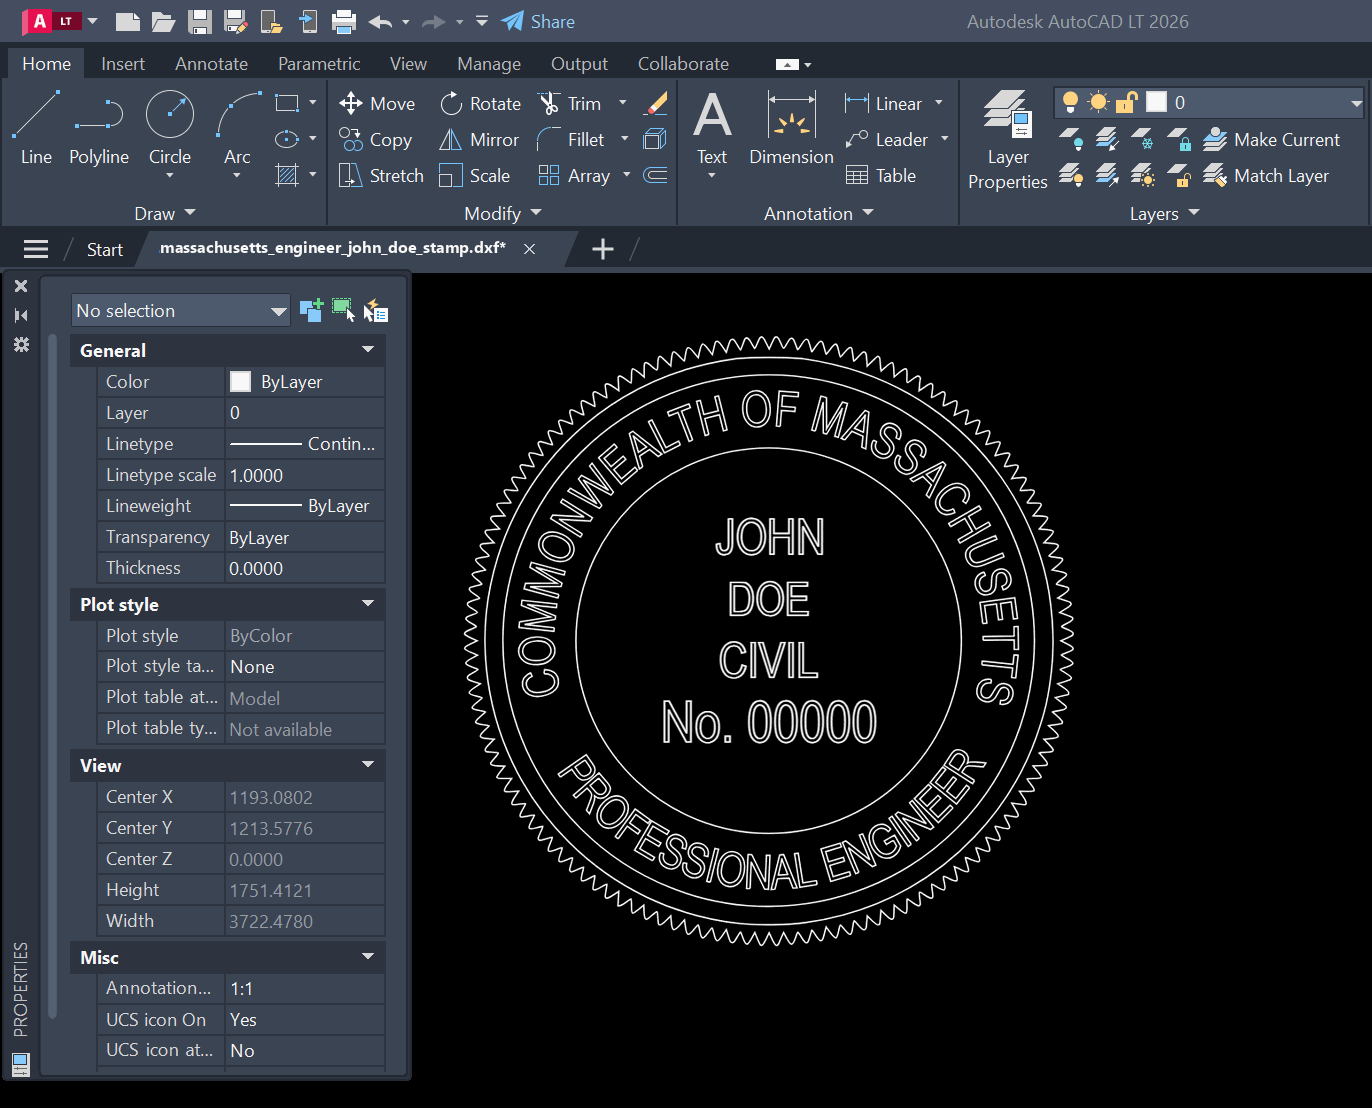This screenshot has height=1108, width=1372.
Task: Switch to the View ribbon tab
Action: [x=408, y=64]
